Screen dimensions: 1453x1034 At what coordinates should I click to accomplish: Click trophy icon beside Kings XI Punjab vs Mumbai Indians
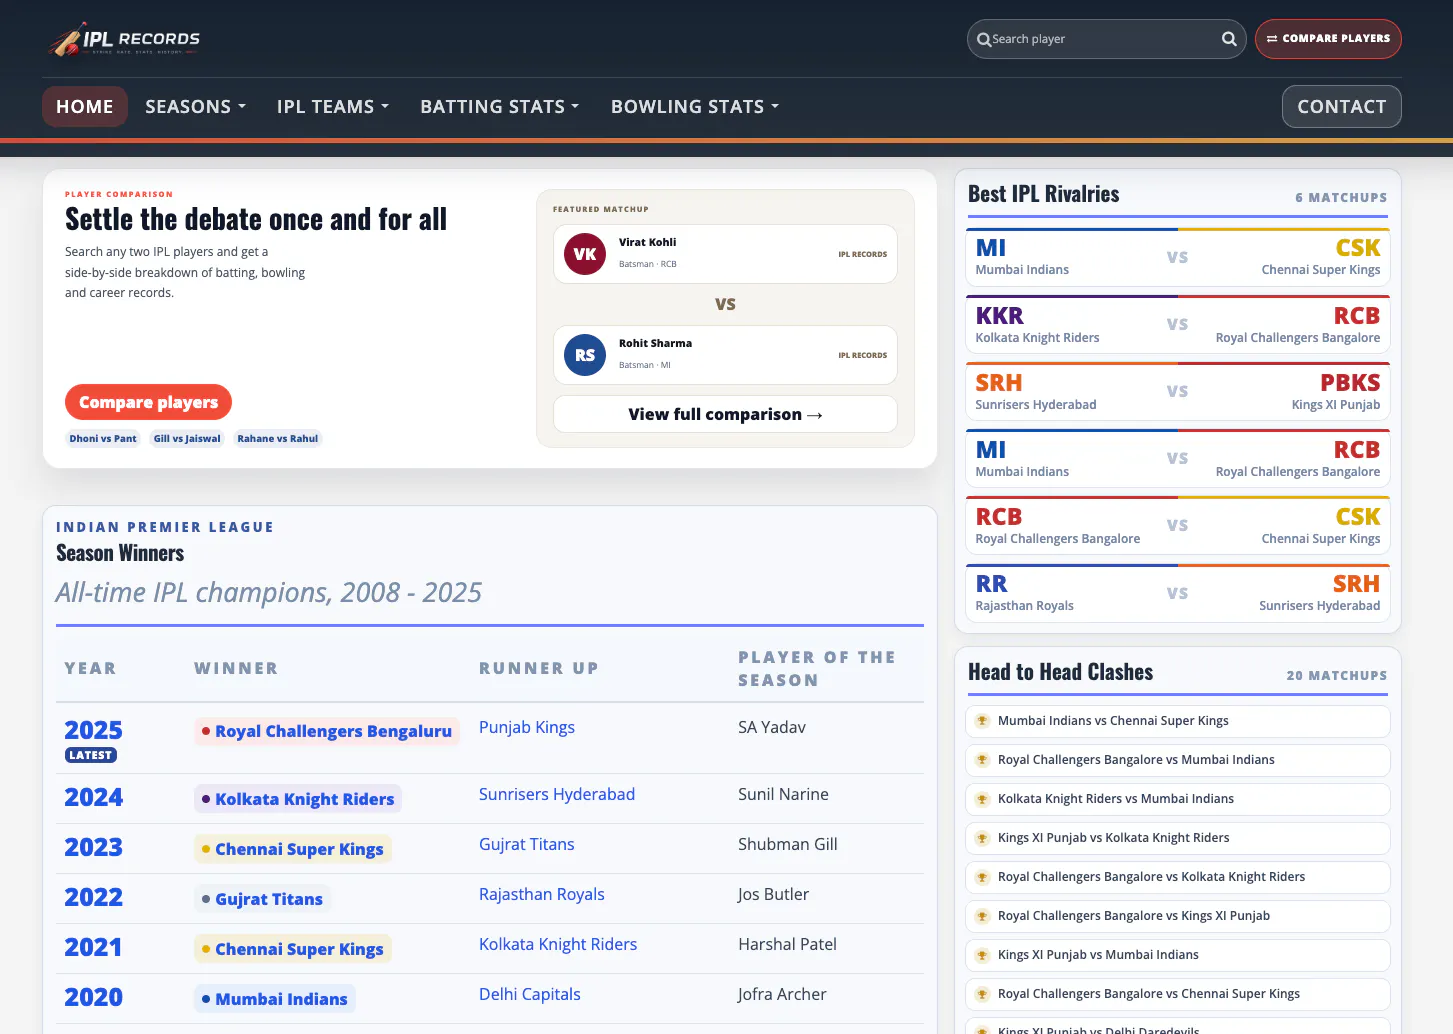pos(982,955)
